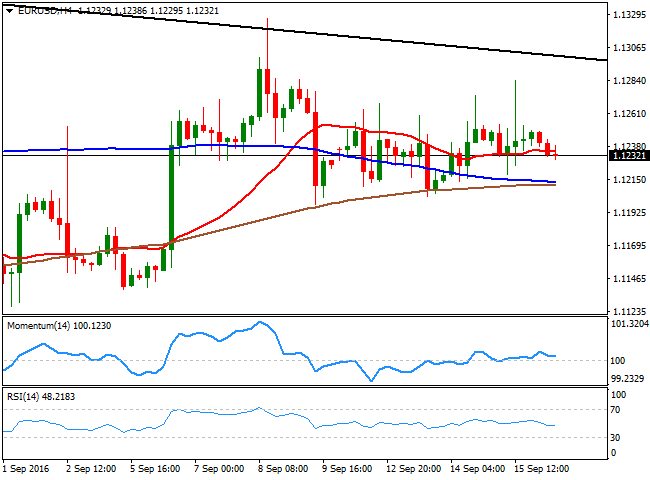Viewport: 650px width, 480px height.
Task: Select the 1.13065 price axis value
Action: 629,48
